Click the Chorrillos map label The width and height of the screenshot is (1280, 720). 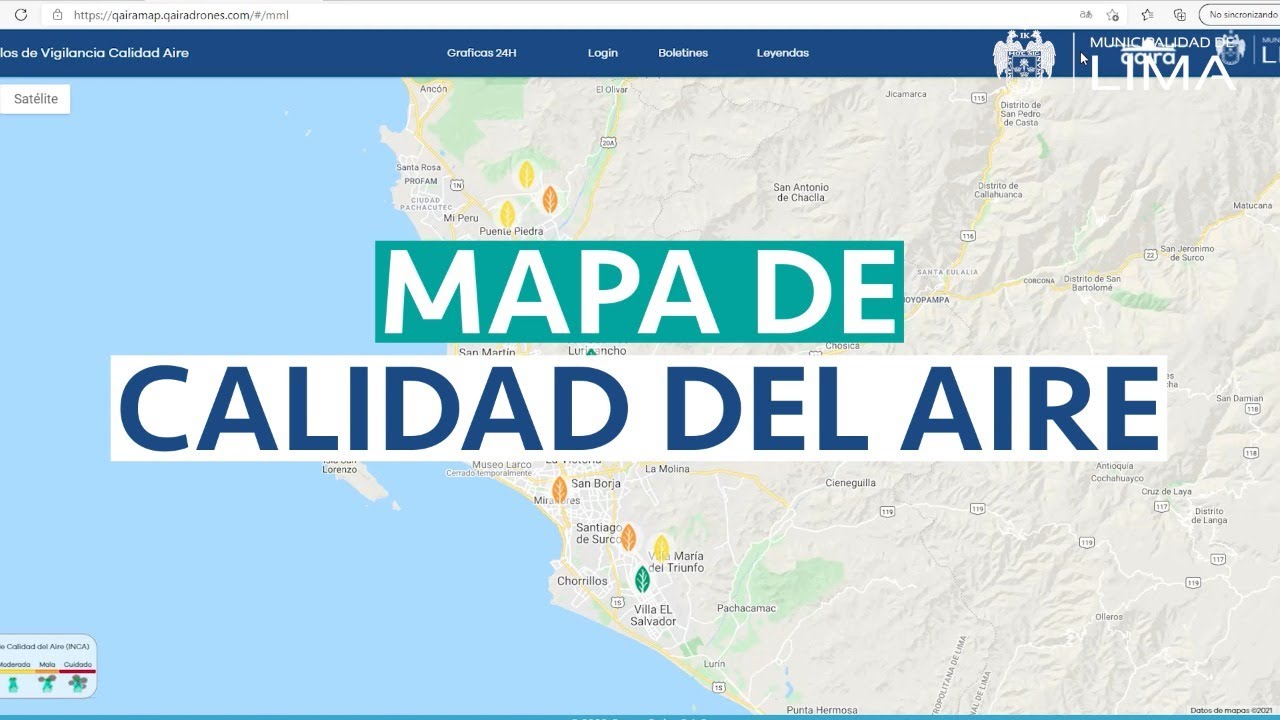pyautogui.click(x=582, y=581)
